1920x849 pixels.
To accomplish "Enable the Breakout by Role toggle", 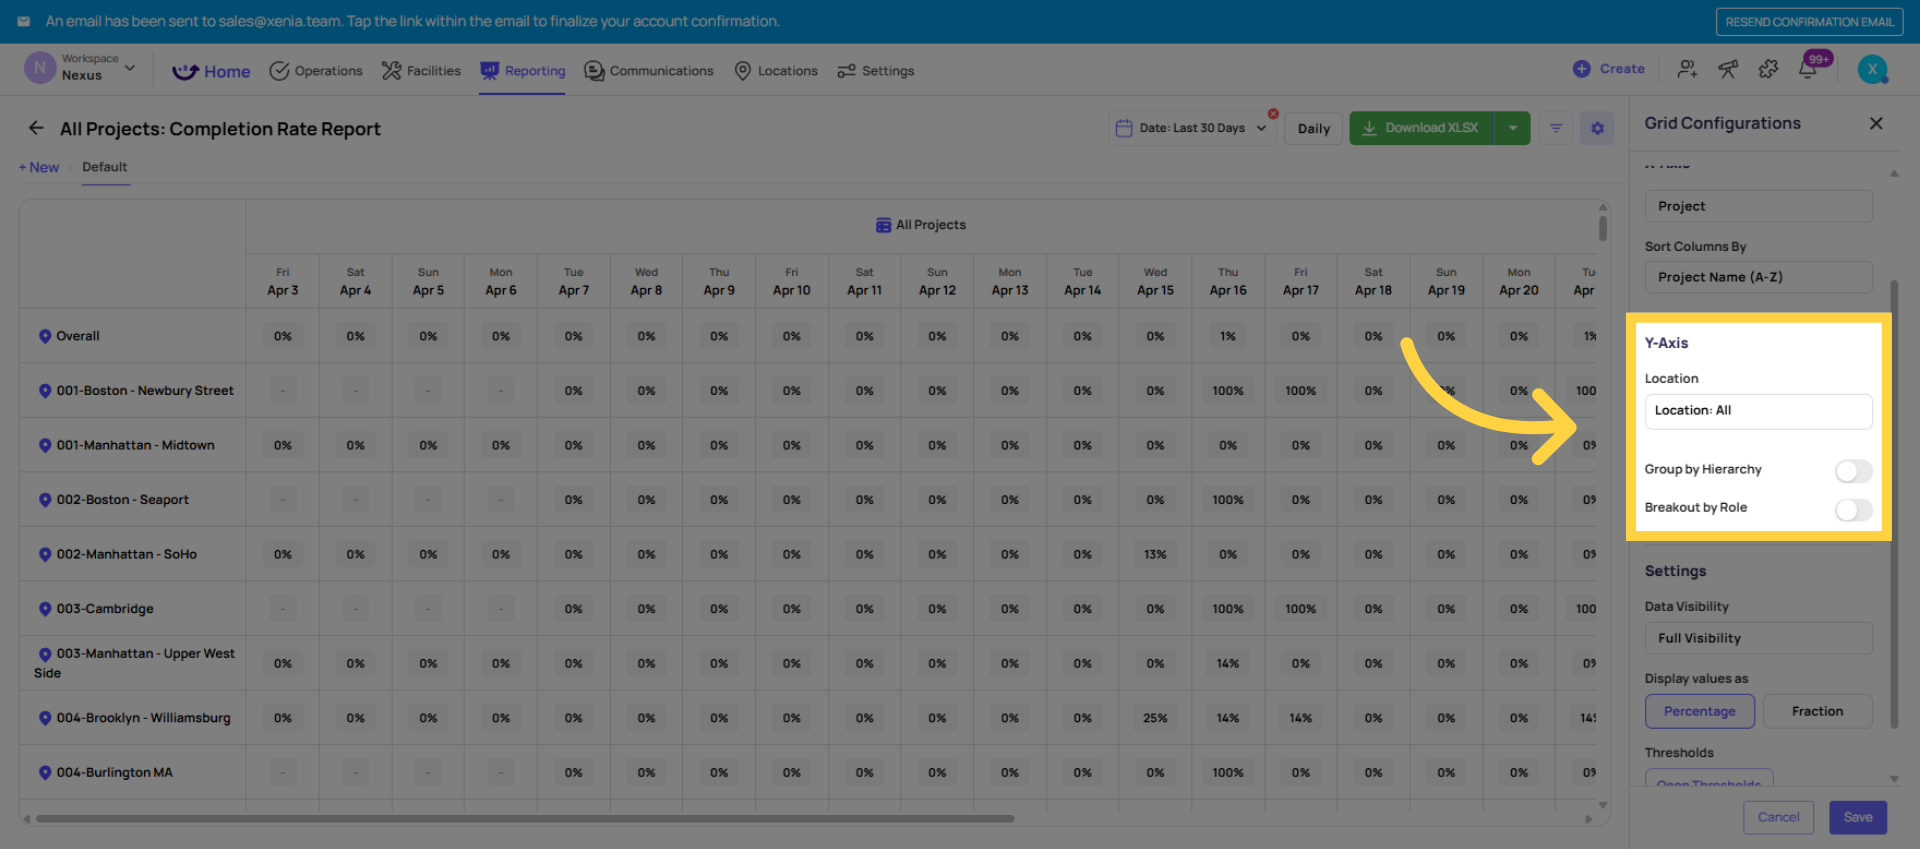I will point(1853,509).
